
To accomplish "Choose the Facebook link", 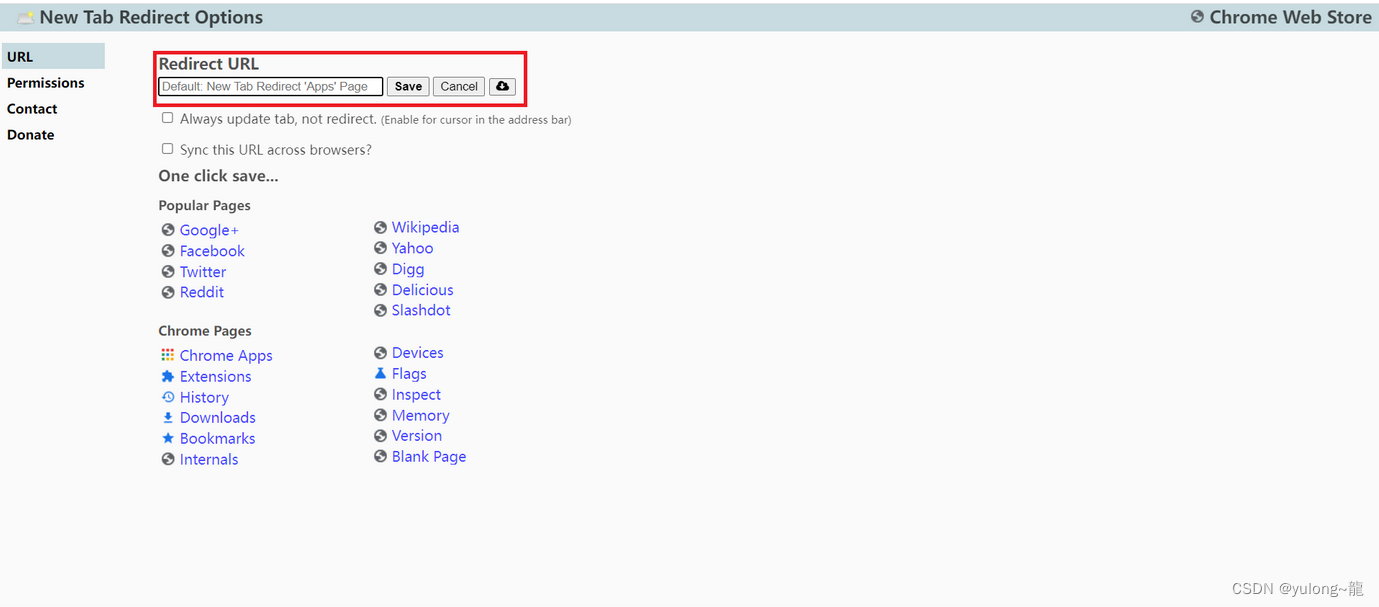I will (212, 251).
